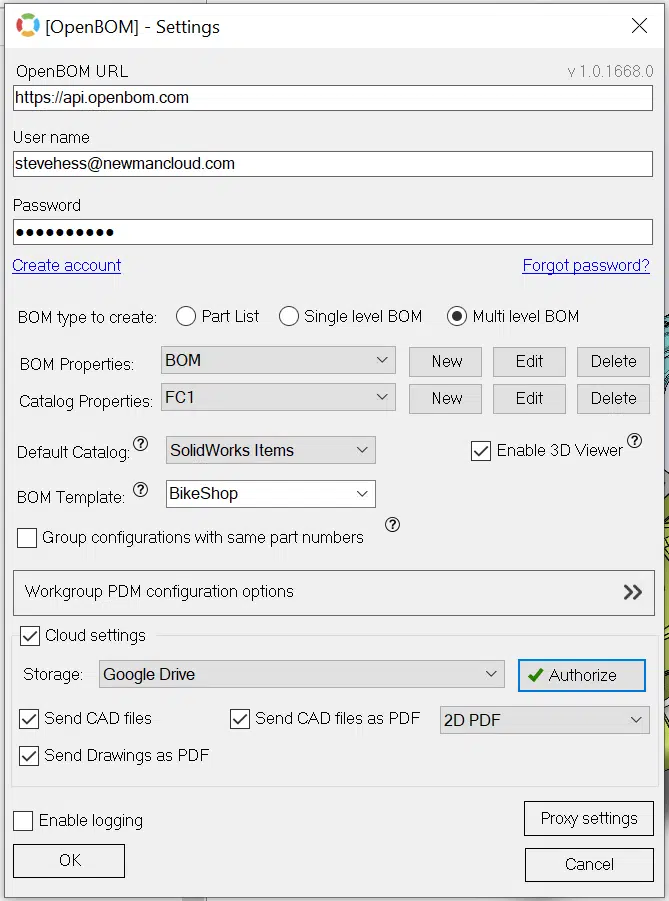This screenshot has height=901, width=669.
Task: Click the Cancel button
Action: tap(589, 865)
